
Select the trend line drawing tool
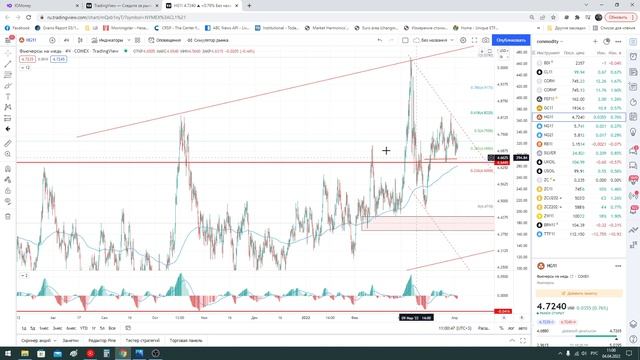pos(8,64)
